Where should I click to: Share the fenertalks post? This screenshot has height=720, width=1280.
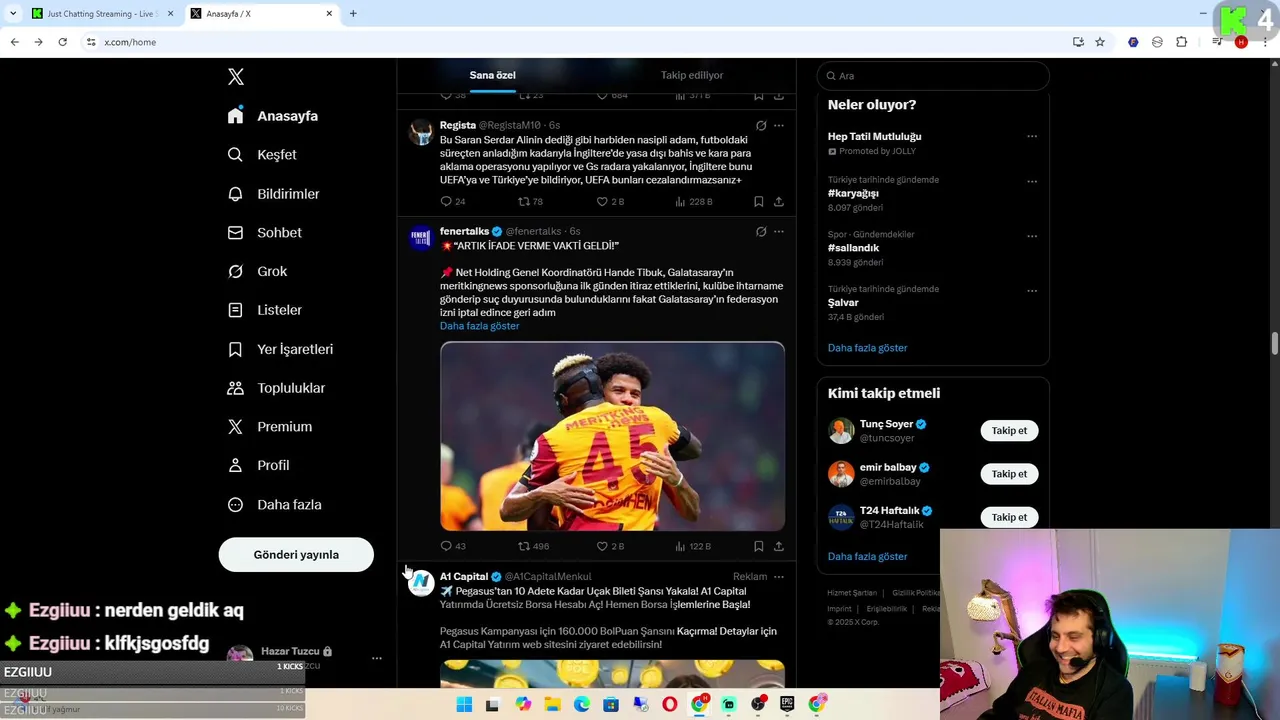778,546
